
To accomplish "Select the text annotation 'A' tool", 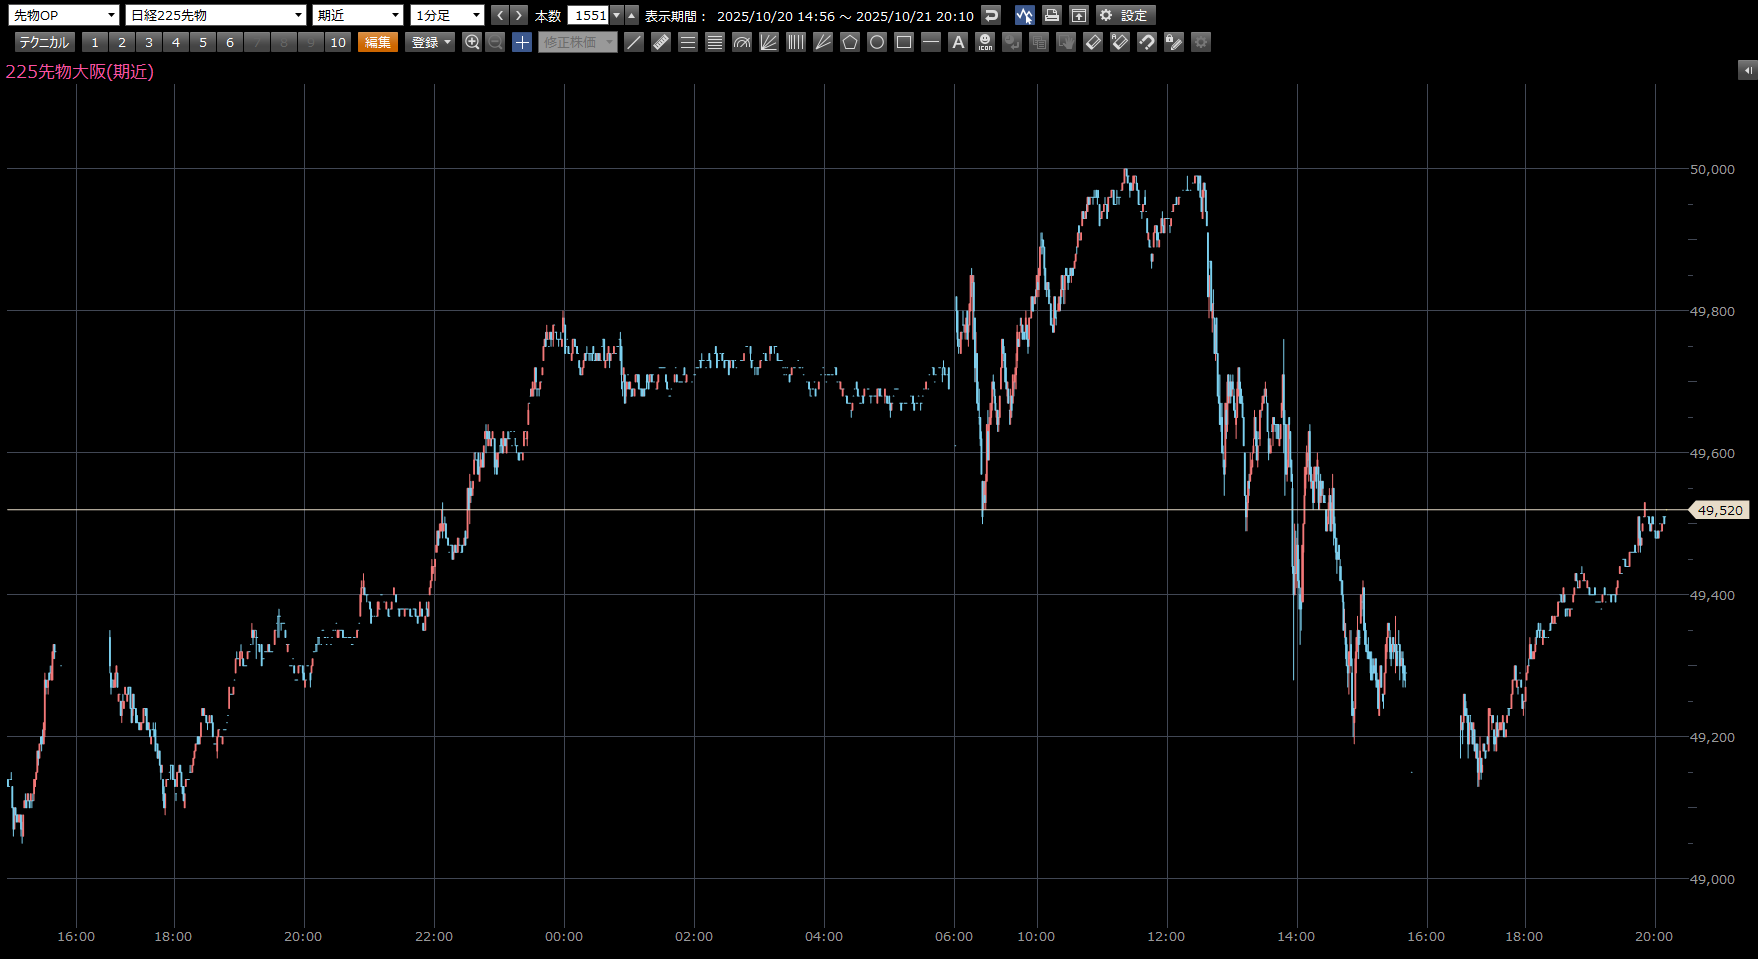I will (x=958, y=42).
